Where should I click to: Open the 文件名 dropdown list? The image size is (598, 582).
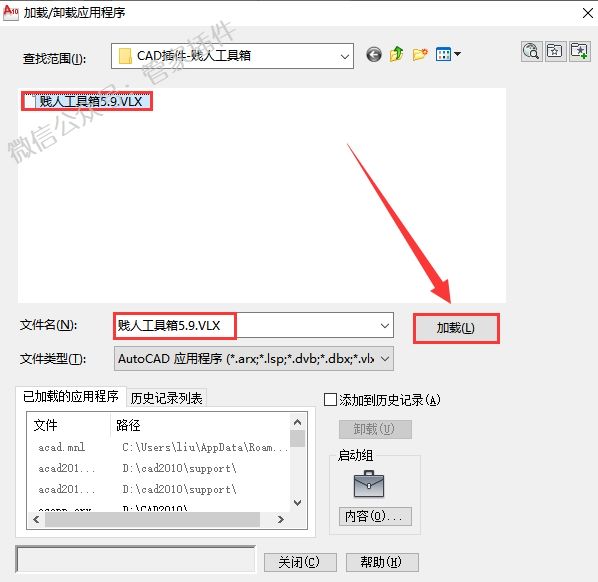coord(385,326)
